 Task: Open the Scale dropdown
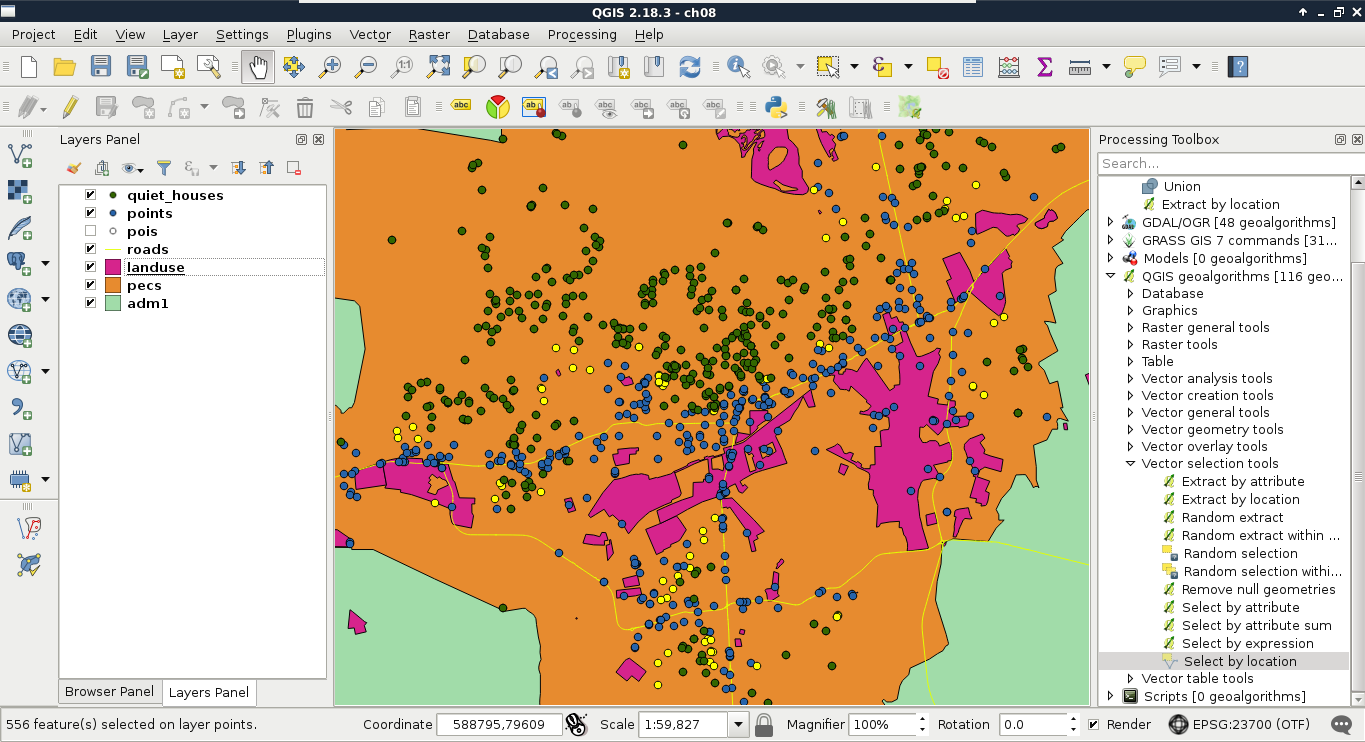[739, 724]
